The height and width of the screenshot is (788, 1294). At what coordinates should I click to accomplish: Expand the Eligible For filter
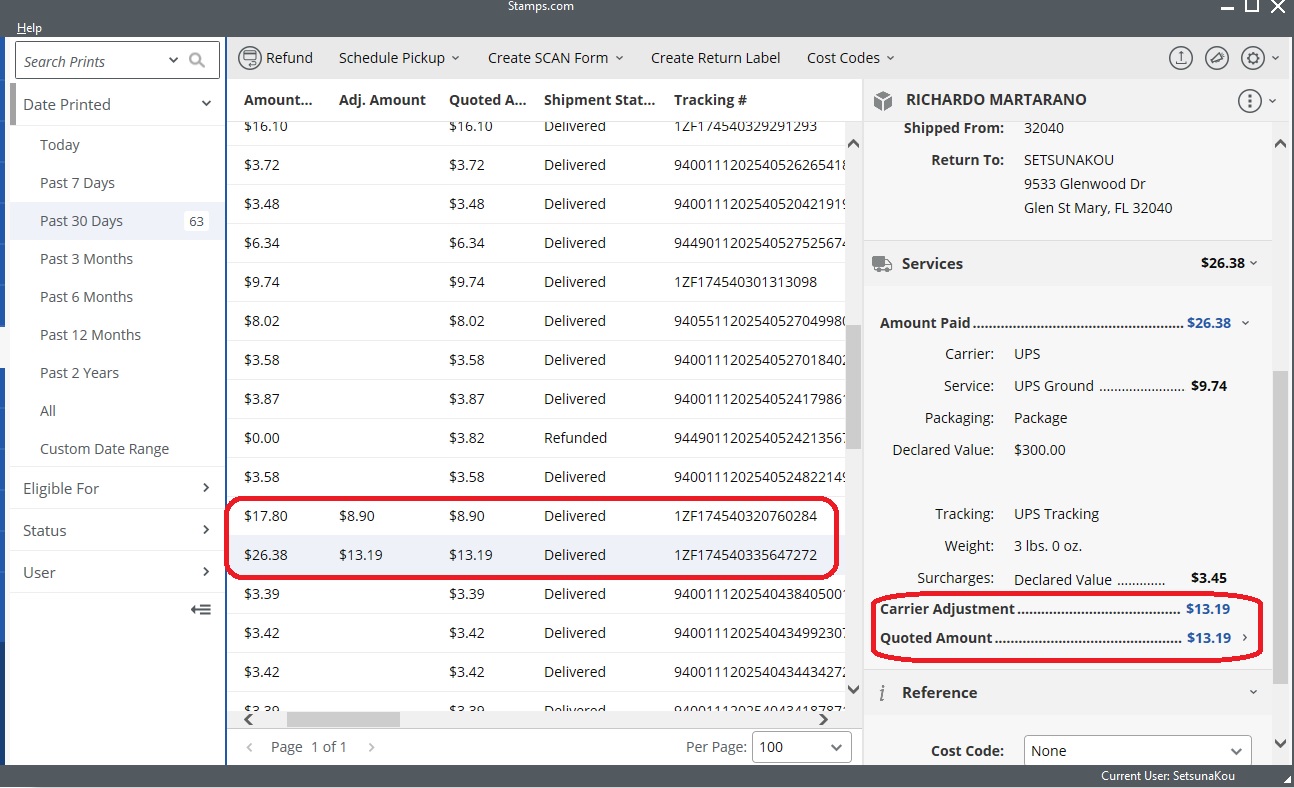116,488
